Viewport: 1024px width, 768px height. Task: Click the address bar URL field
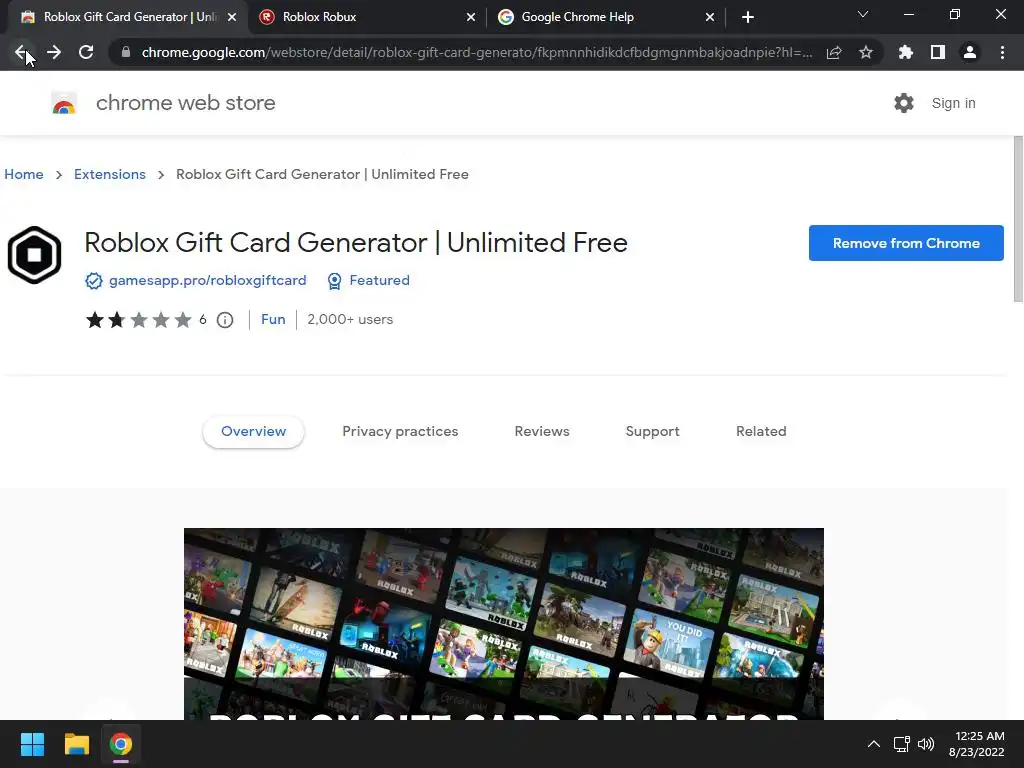[477, 52]
